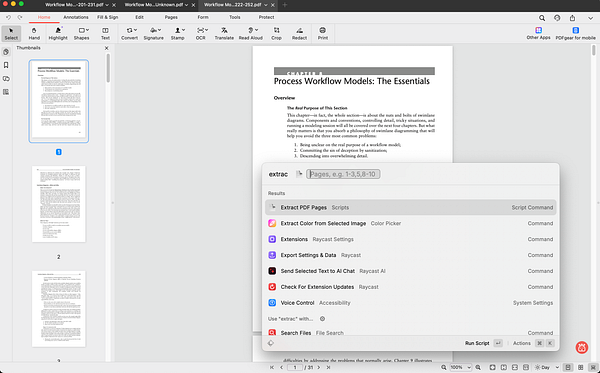Toggle full screen fit page
This screenshot has width=600, height=373.
tap(492, 367)
